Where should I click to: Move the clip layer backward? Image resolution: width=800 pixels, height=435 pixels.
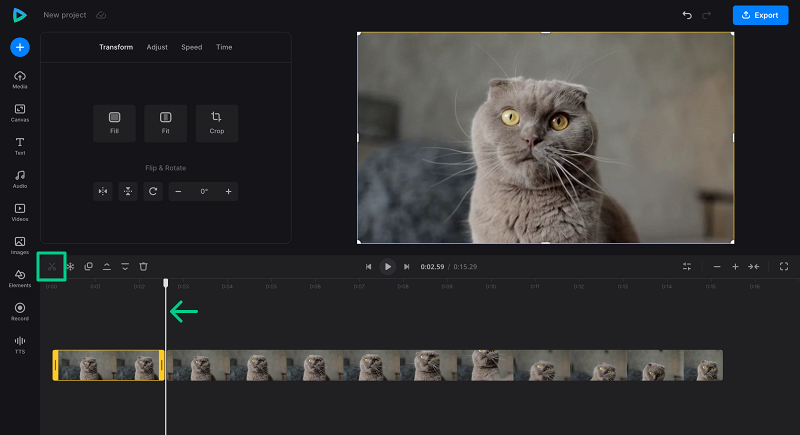point(125,267)
